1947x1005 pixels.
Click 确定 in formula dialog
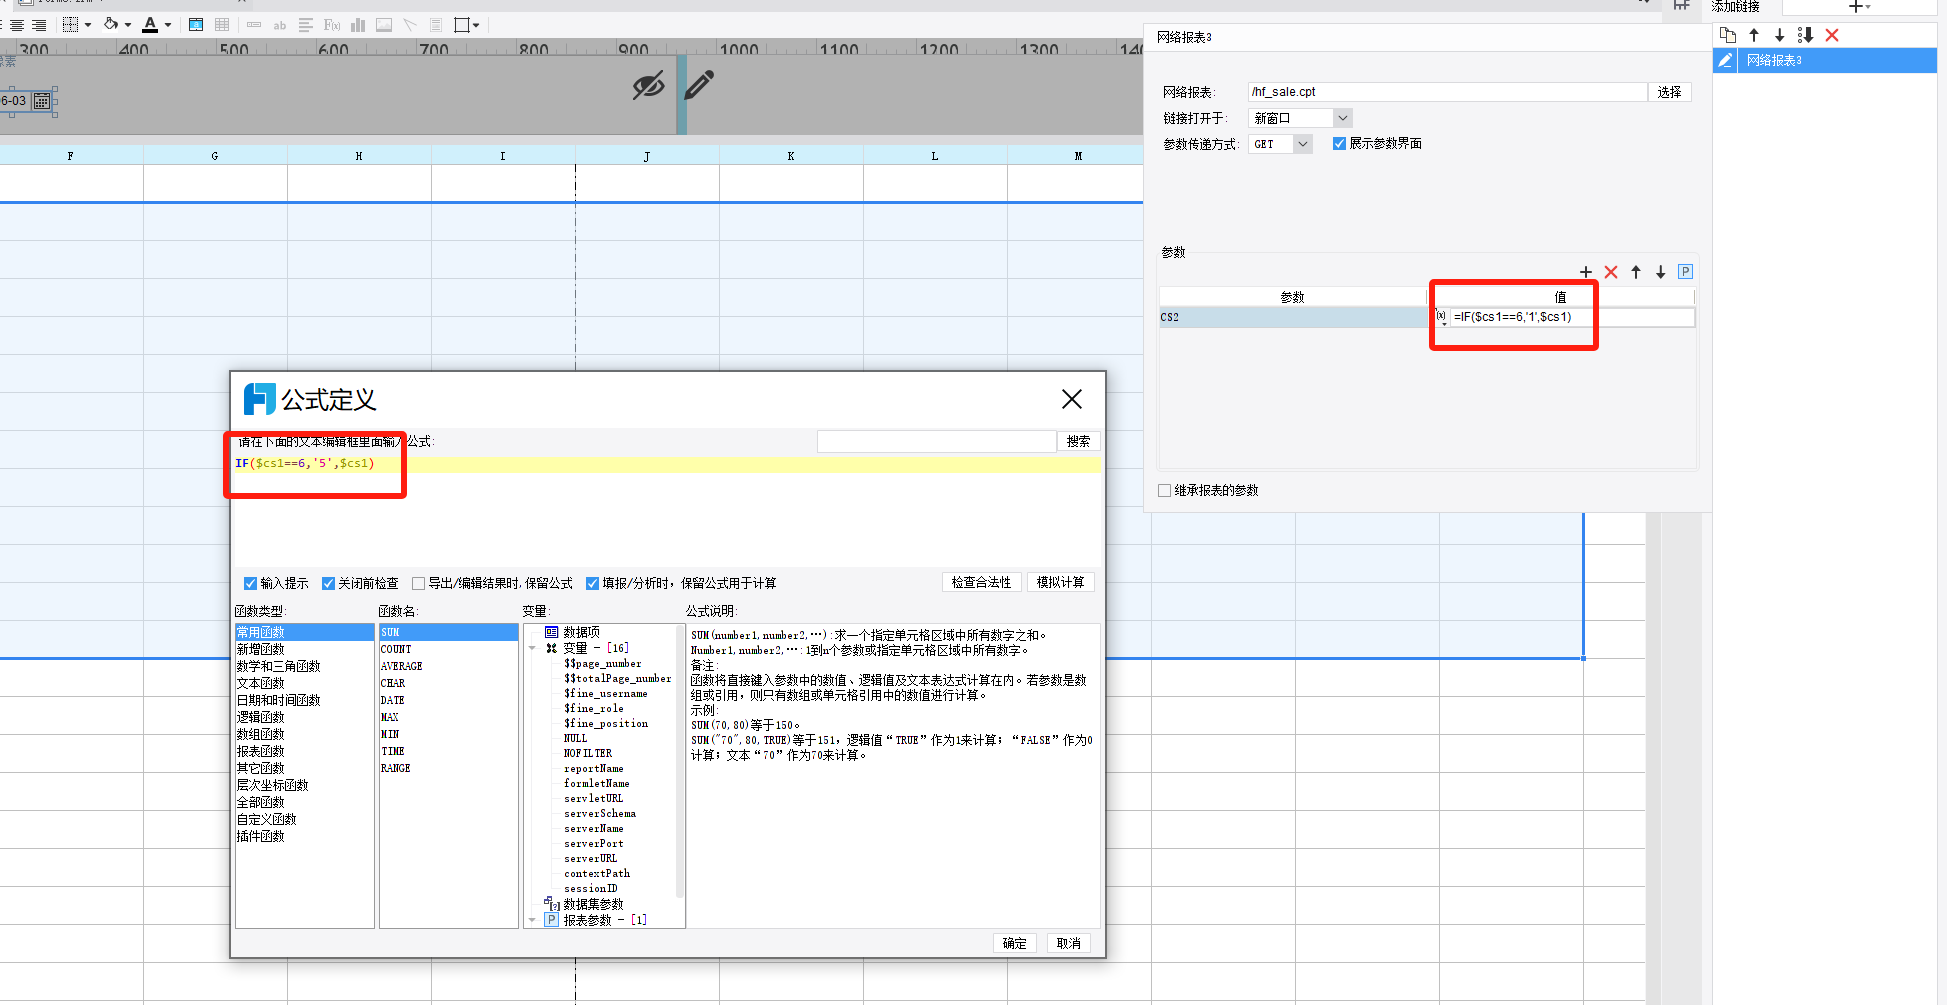click(1015, 943)
